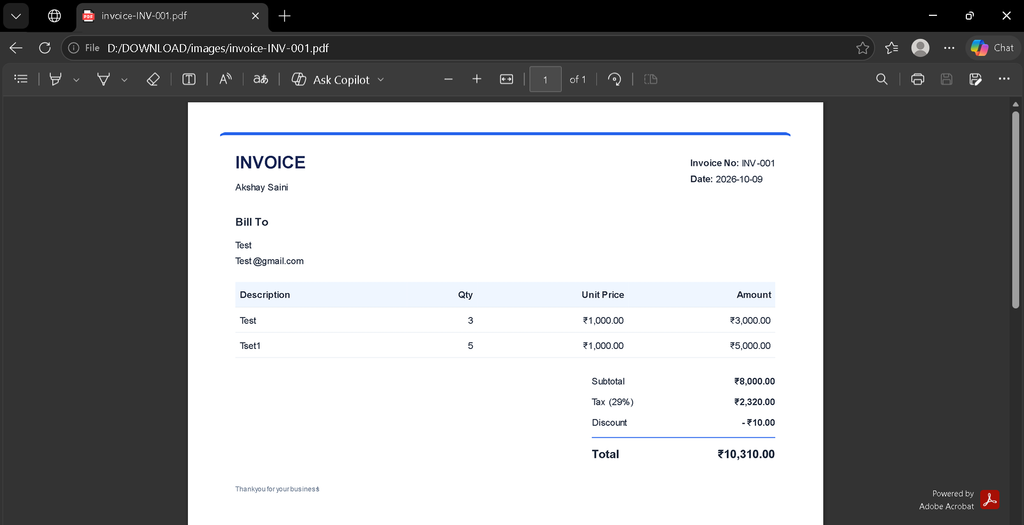Screen dimensions: 1024x525
Task: Click the INVOICE heading
Action: pyautogui.click(x=270, y=163)
